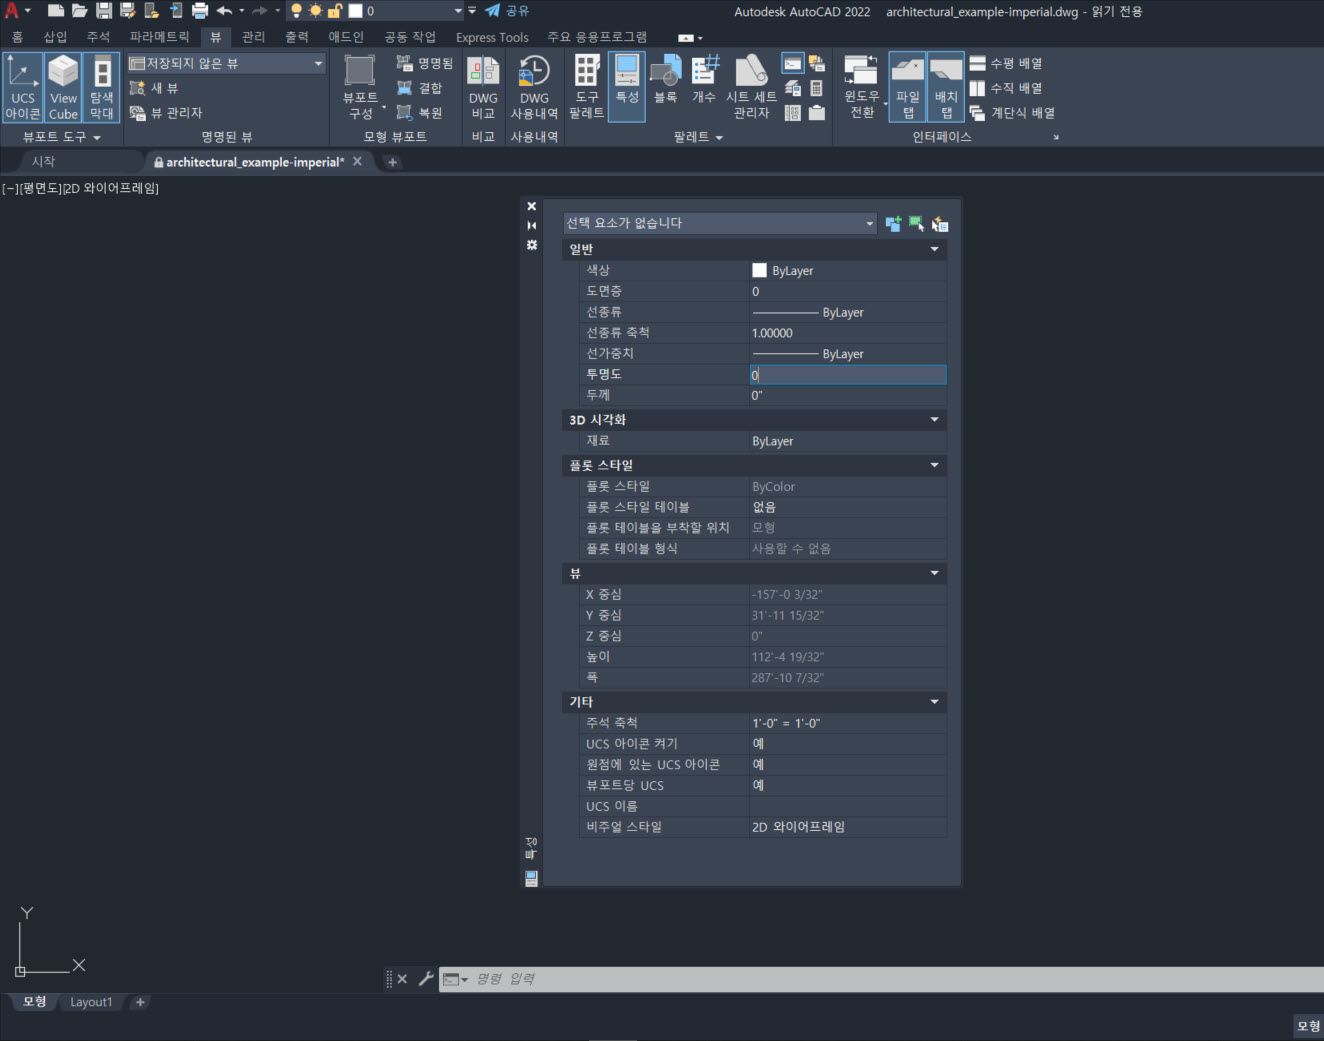Click the New file icon in quick access toolbar
Image resolution: width=1324 pixels, height=1041 pixels.
coord(56,11)
